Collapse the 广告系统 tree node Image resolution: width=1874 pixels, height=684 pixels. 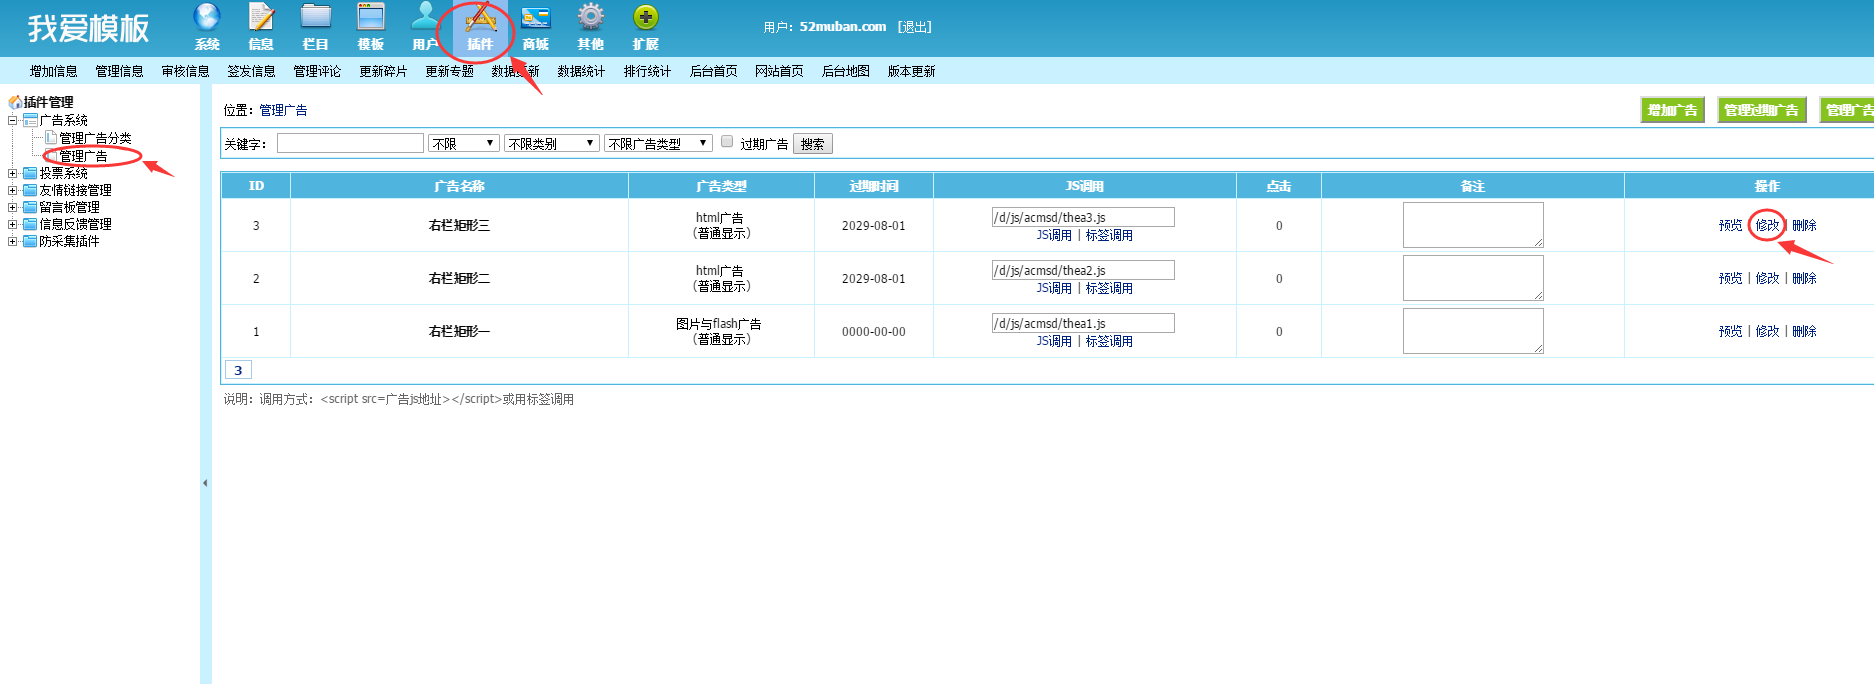click(x=13, y=120)
